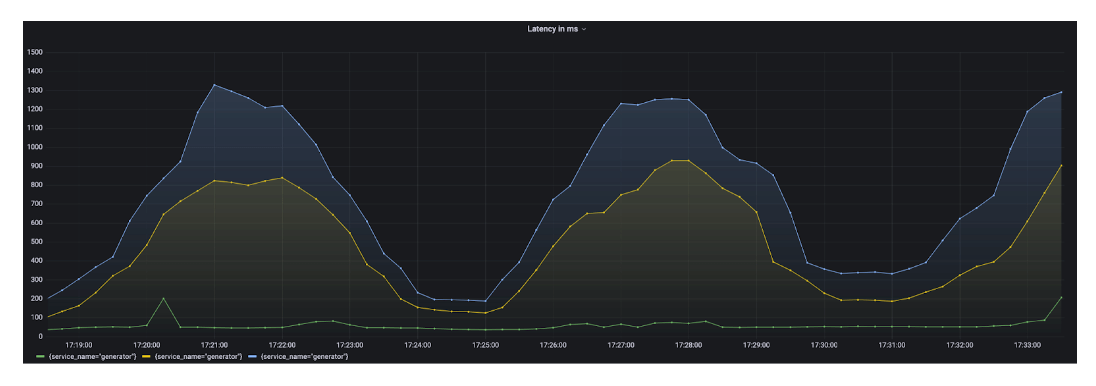The width and height of the screenshot is (1096, 386).
Task: Toggle the blue series legend label
Action: [305, 357]
